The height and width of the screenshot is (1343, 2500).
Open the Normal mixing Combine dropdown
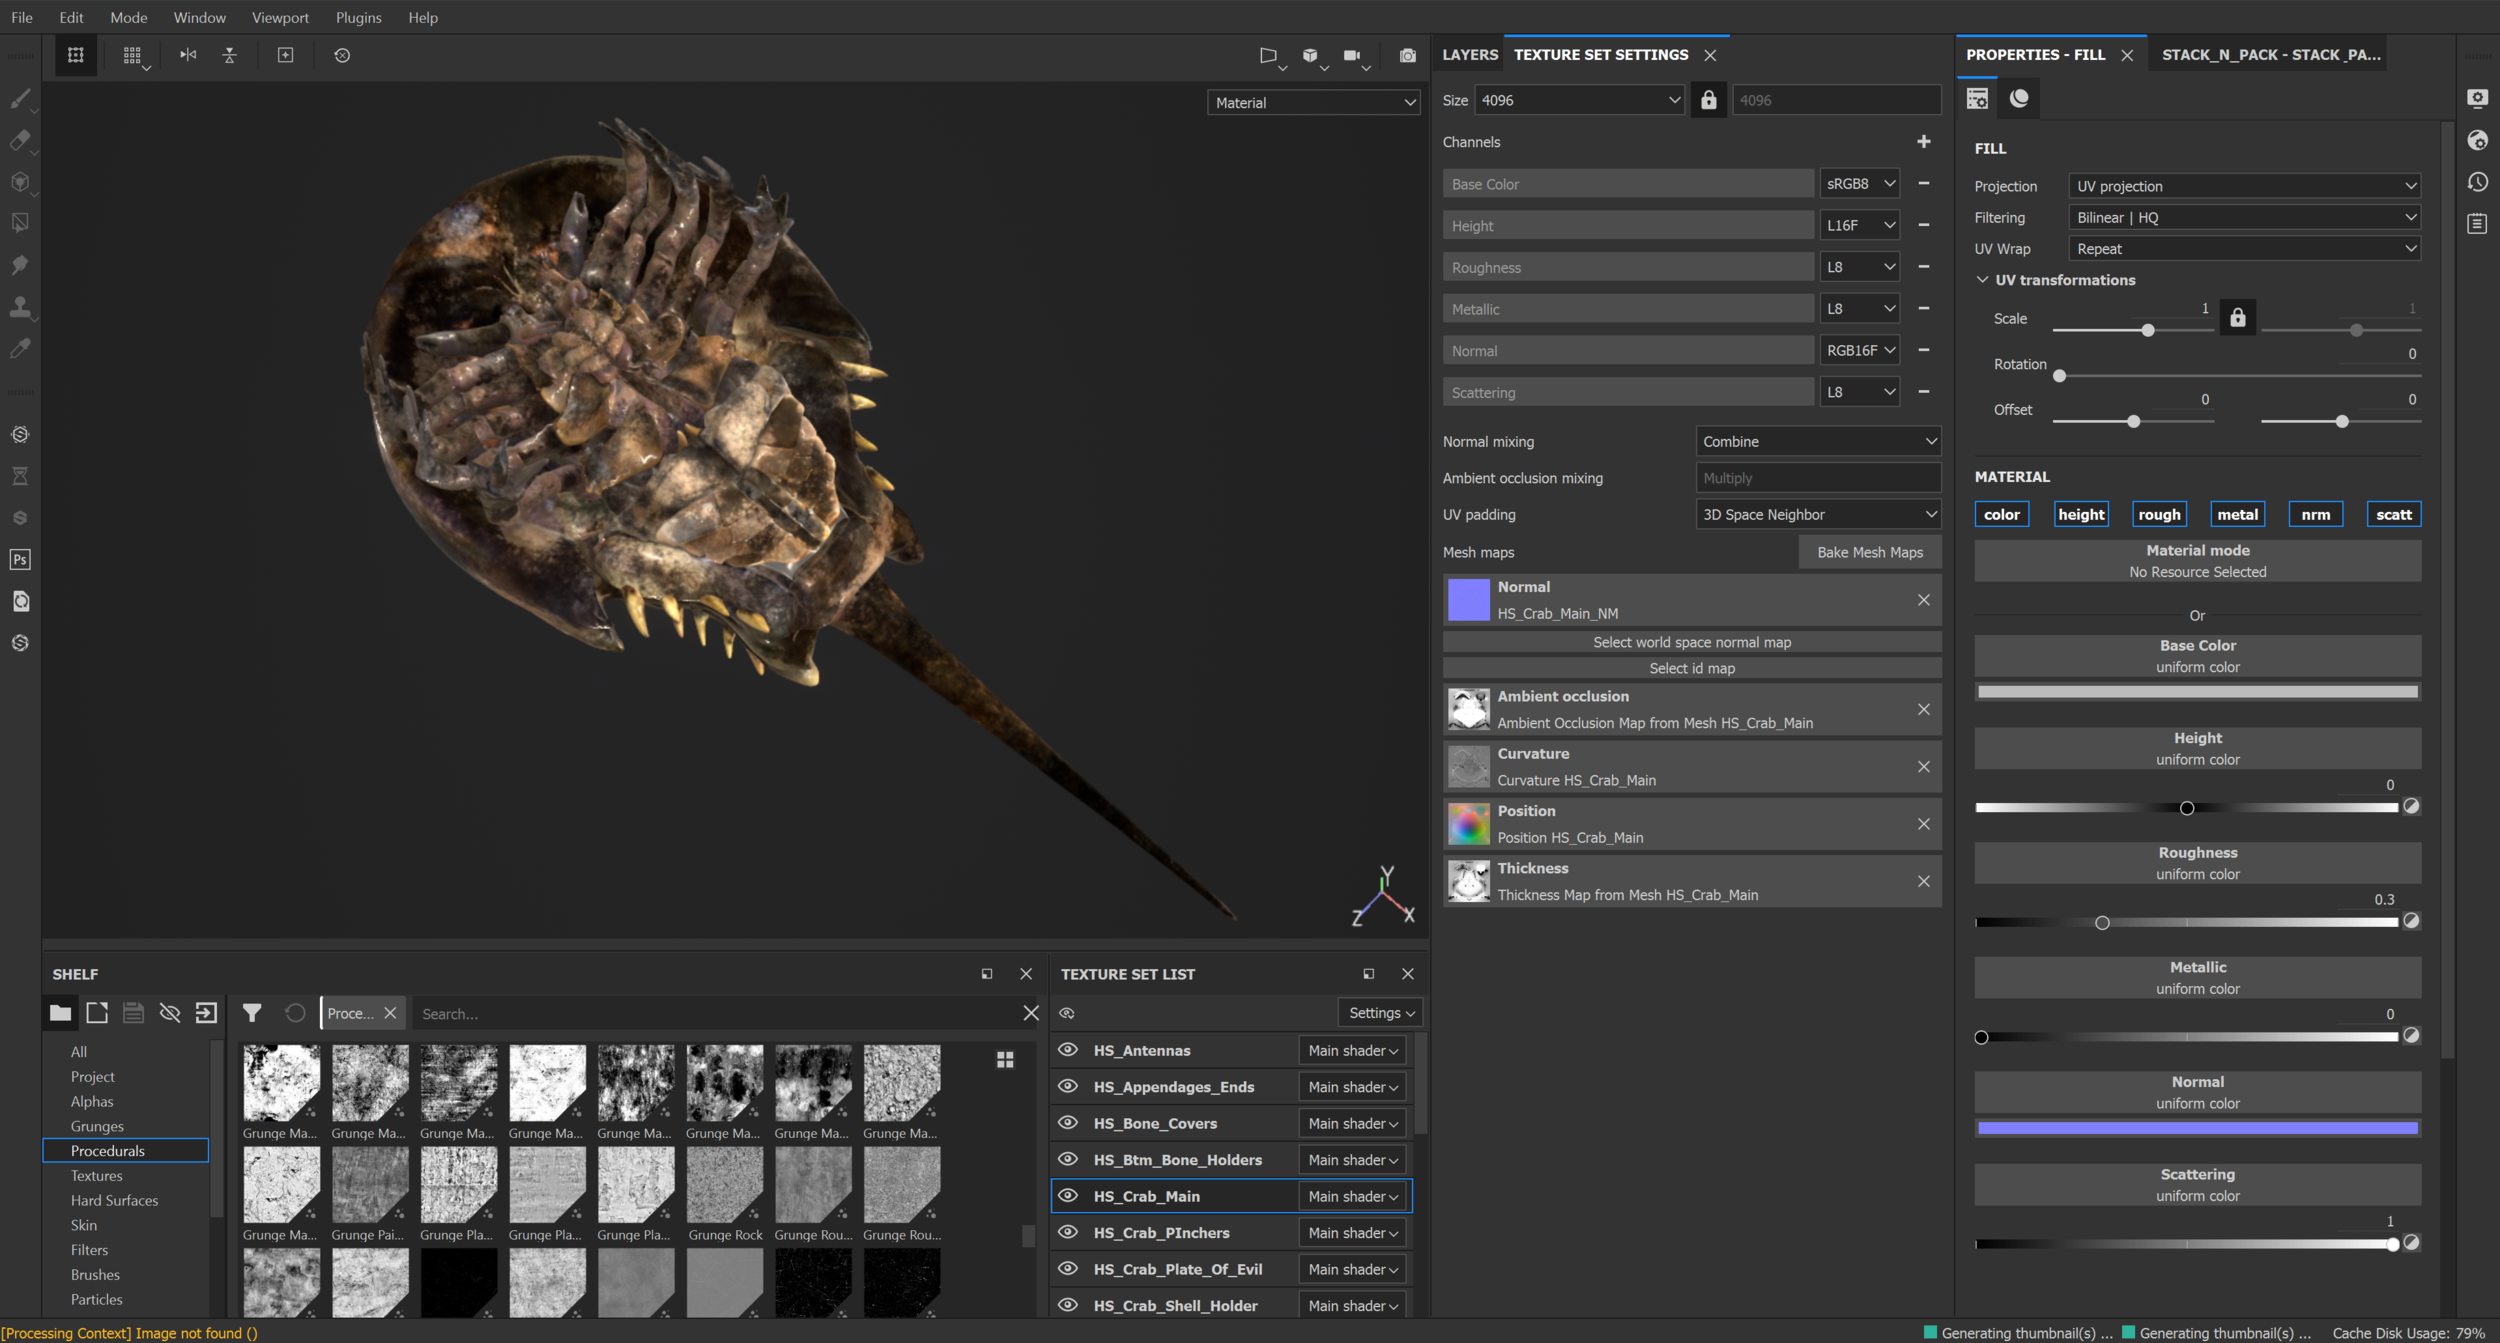pos(1817,441)
